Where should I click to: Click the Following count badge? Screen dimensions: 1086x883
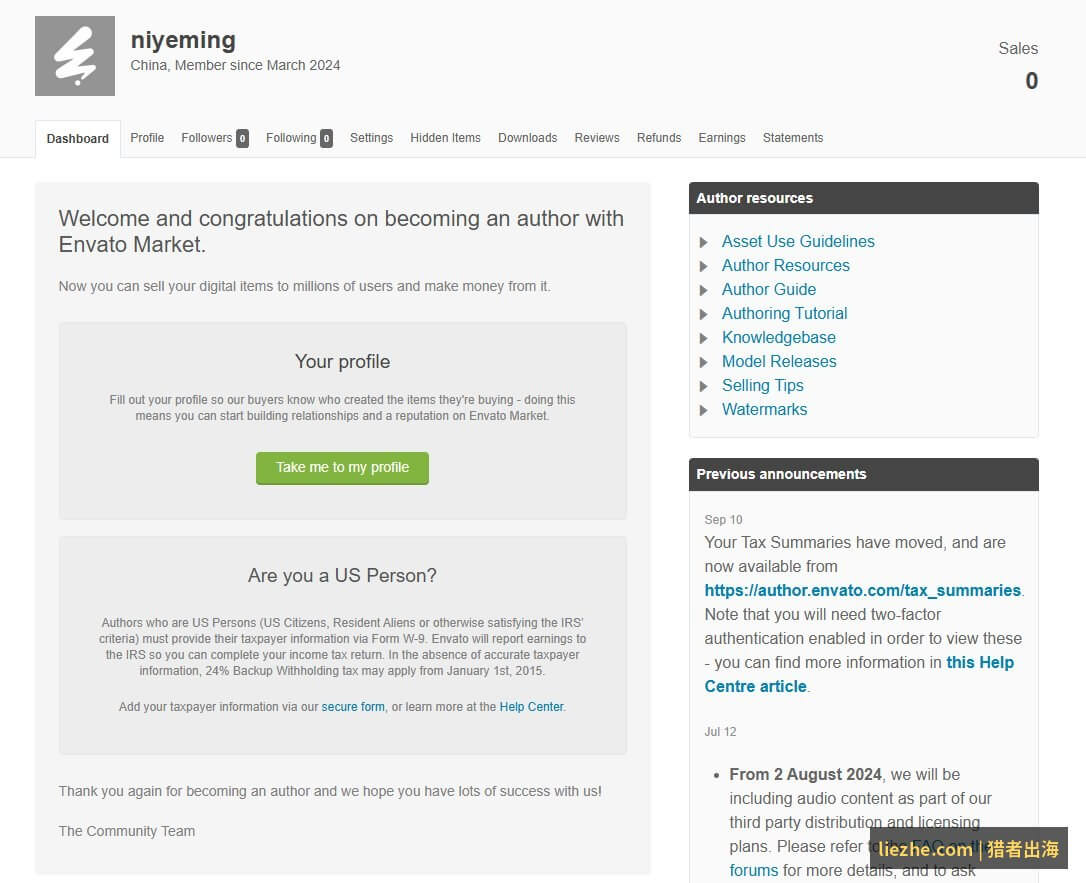coord(326,139)
